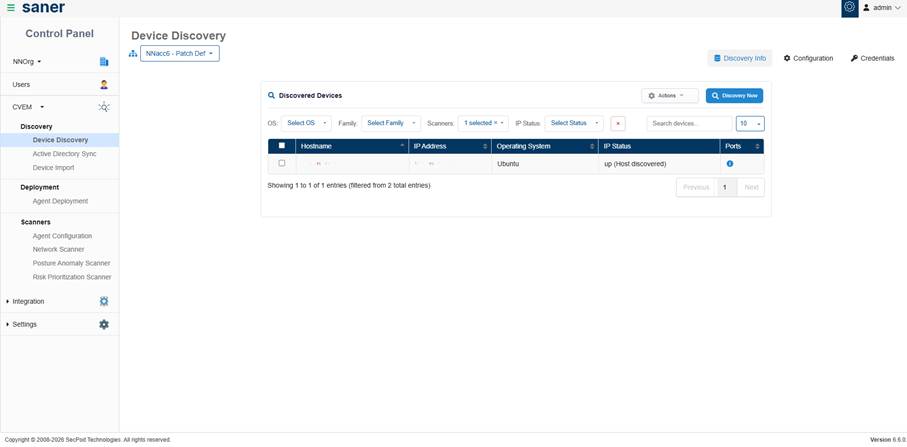Switch to the Configuration tab

tap(808, 58)
